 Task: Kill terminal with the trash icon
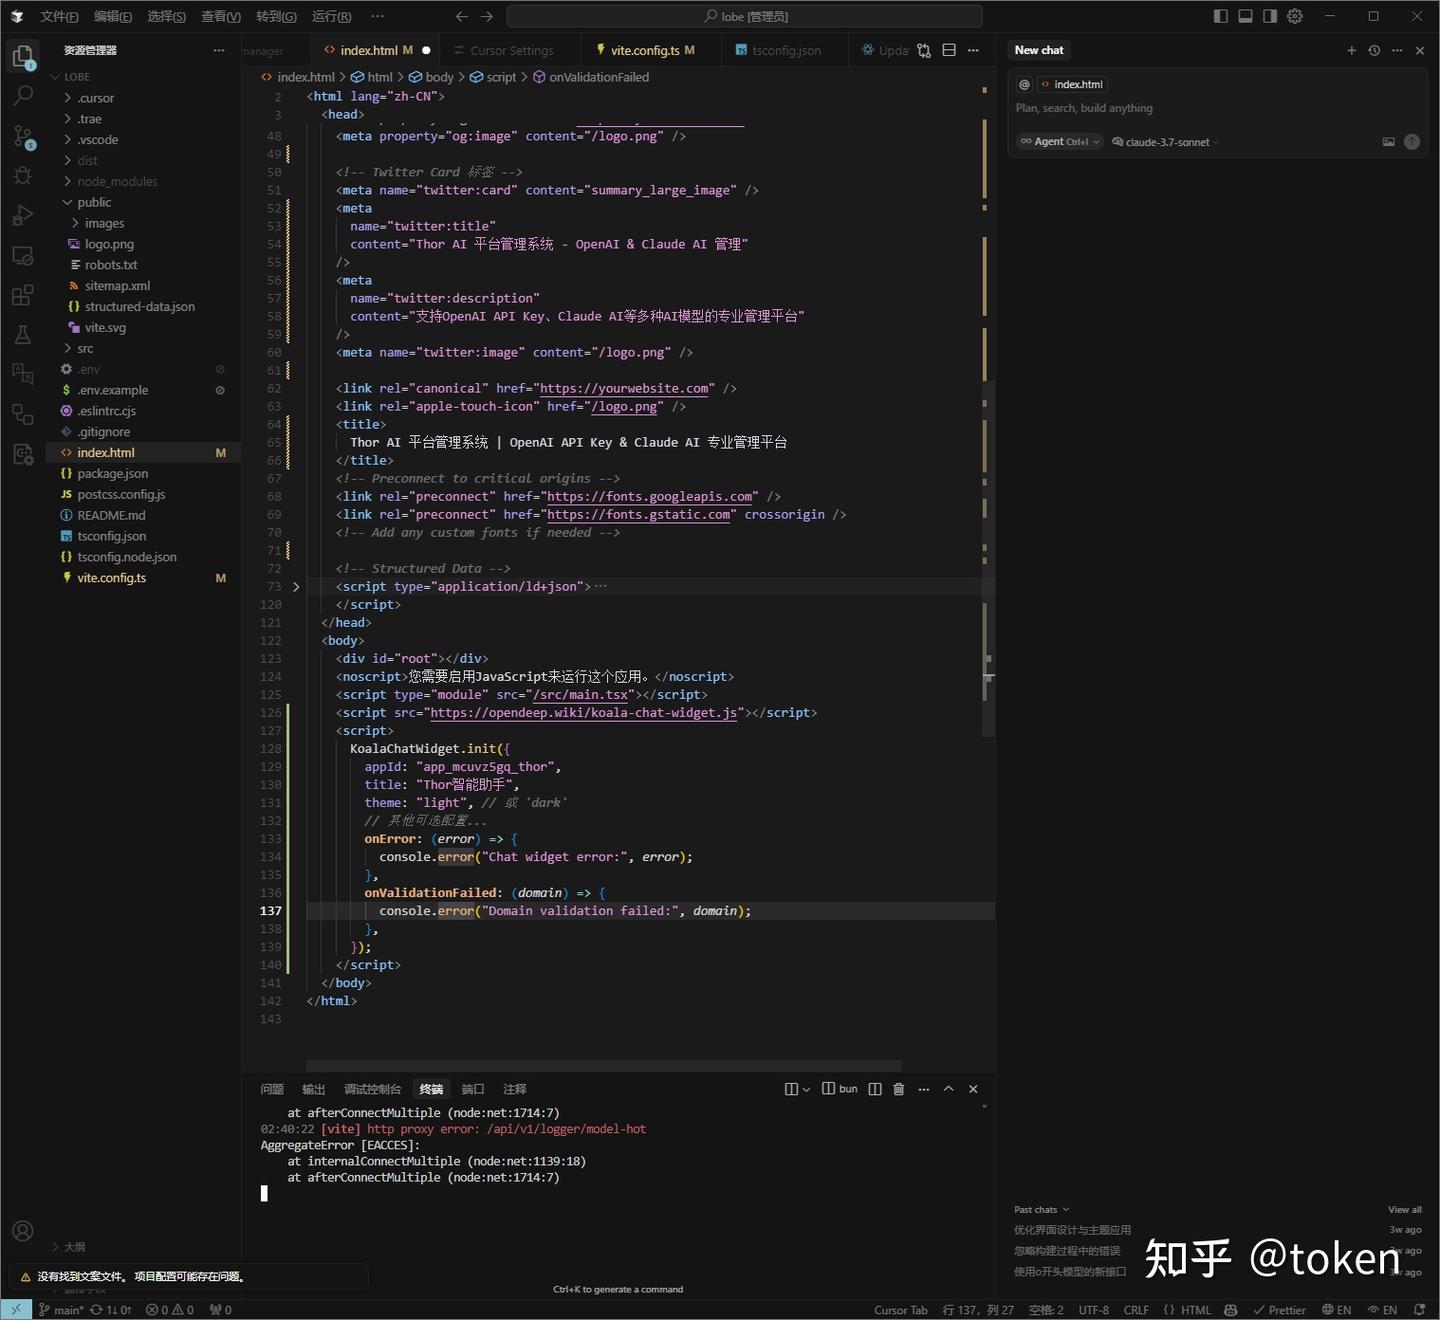pyautogui.click(x=898, y=1089)
